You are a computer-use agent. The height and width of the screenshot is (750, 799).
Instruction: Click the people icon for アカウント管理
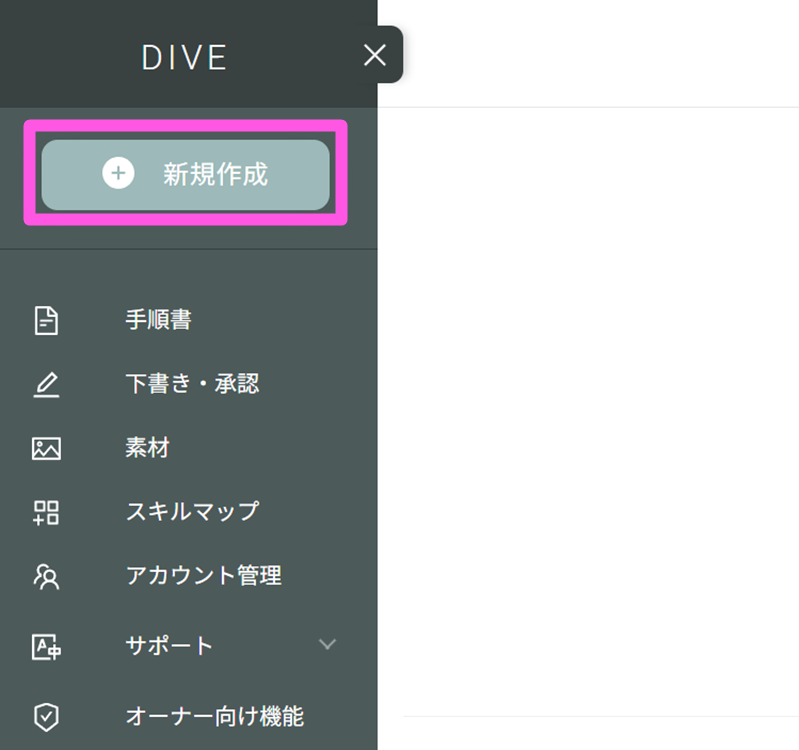pos(46,576)
